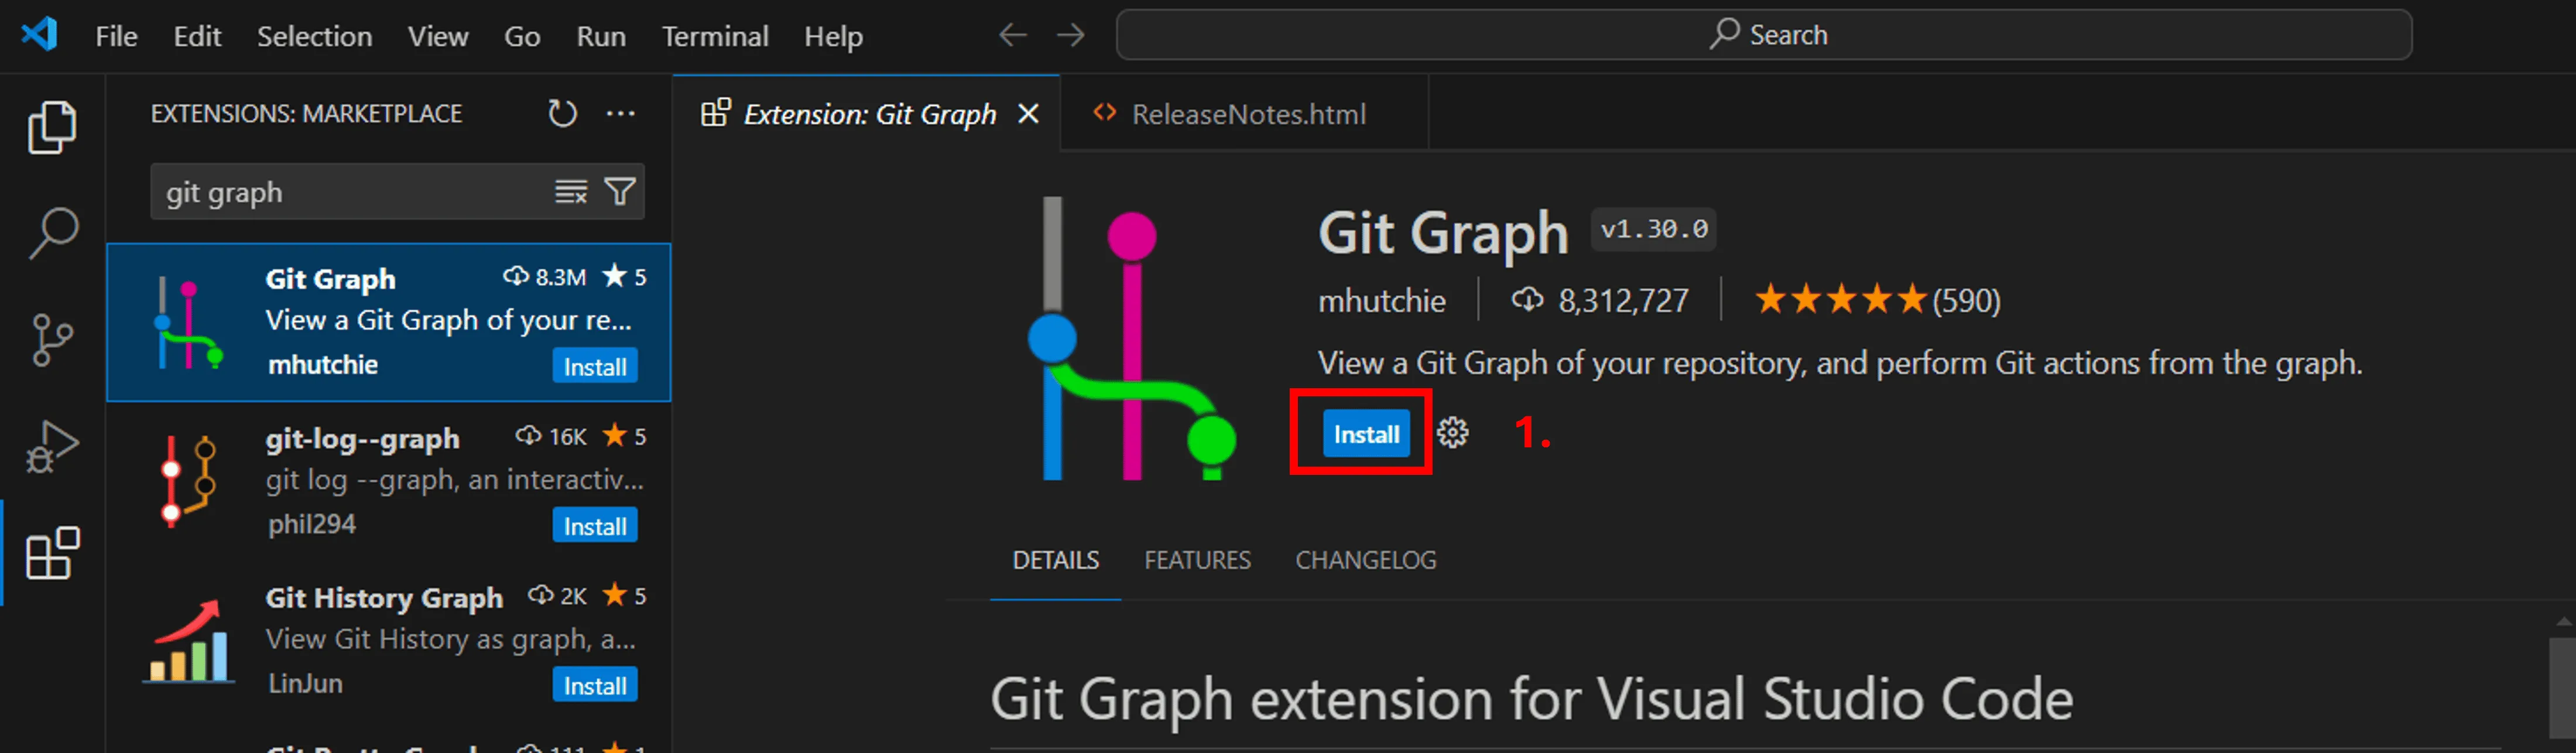Switch to the CHANGELOG tab

(x=1365, y=560)
